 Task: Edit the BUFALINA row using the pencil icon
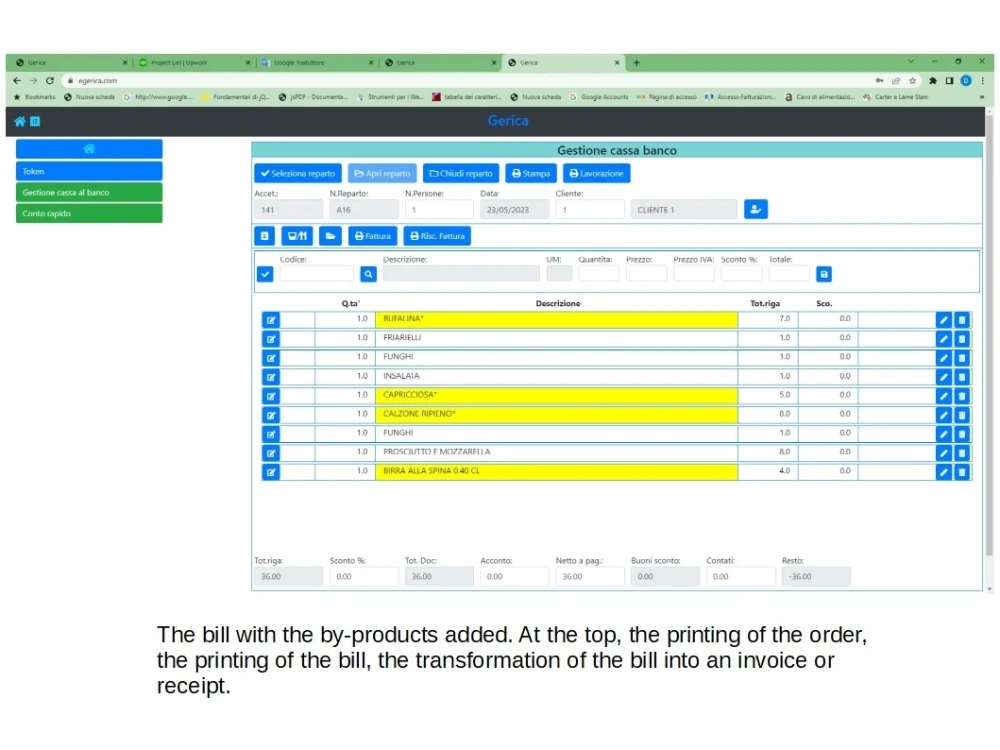tap(942, 319)
